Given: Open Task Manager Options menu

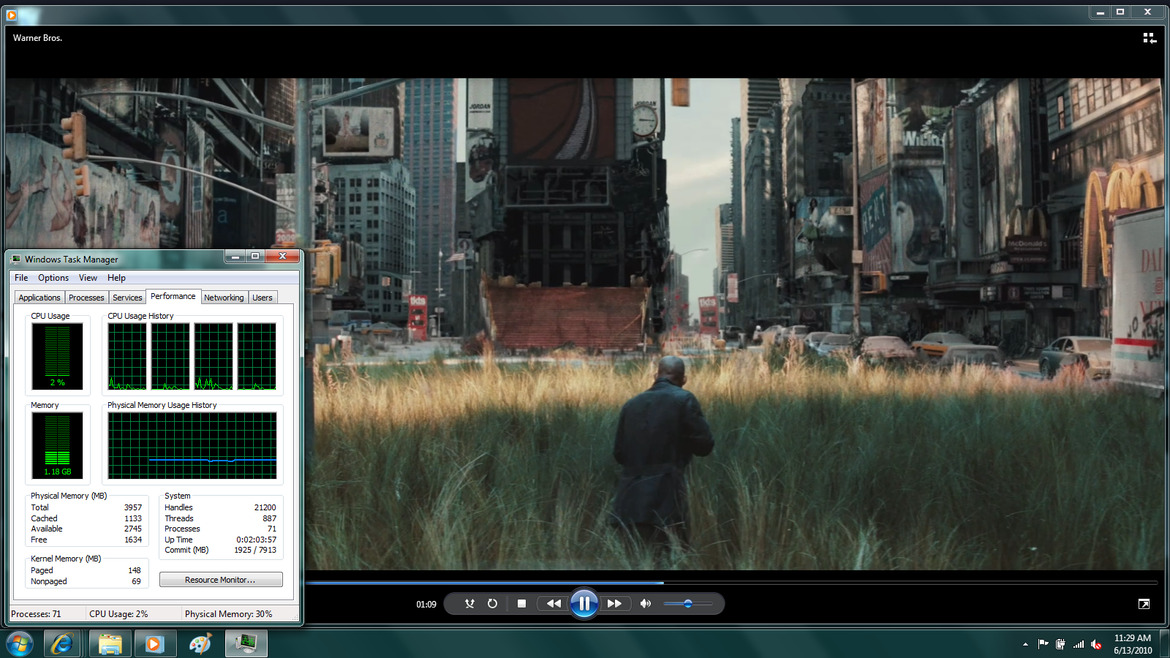Looking at the screenshot, I should [53, 278].
